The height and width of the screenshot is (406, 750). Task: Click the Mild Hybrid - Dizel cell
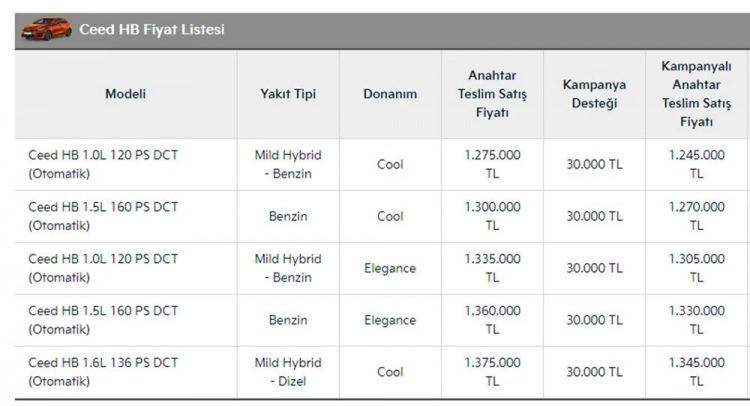pyautogui.click(x=288, y=372)
